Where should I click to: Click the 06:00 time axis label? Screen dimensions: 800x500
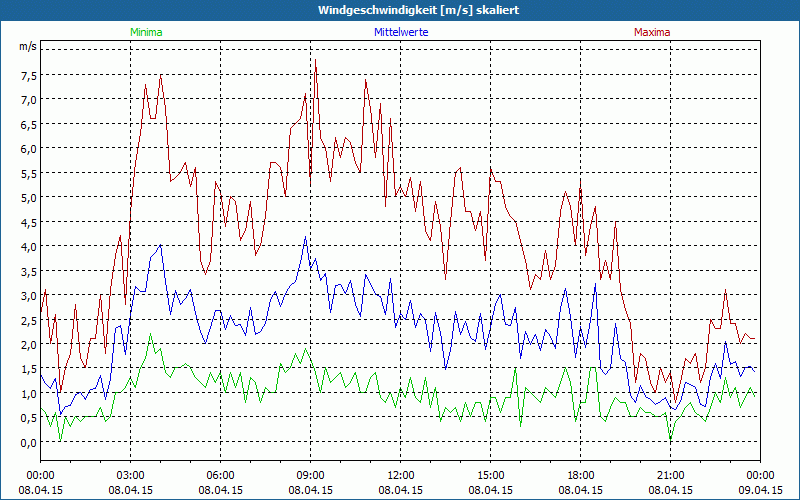(x=220, y=476)
